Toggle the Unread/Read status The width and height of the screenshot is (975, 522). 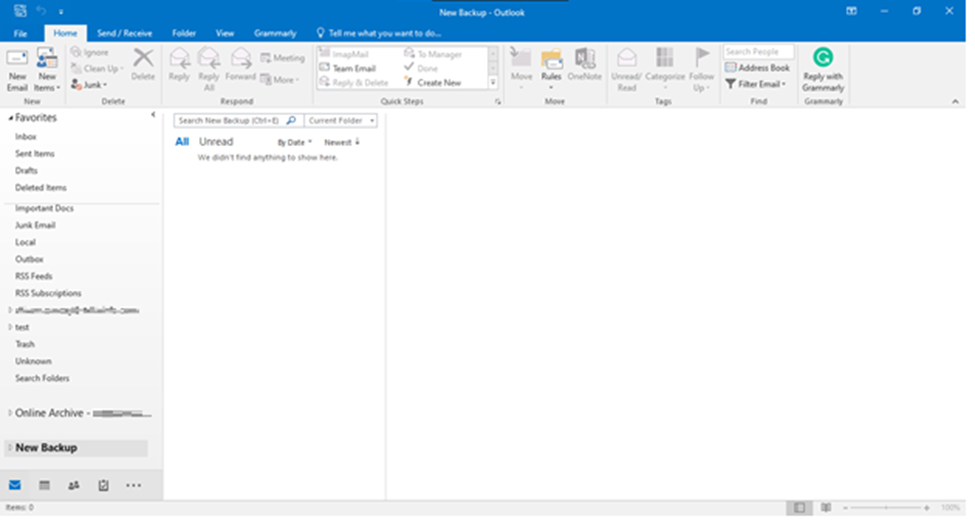point(626,70)
